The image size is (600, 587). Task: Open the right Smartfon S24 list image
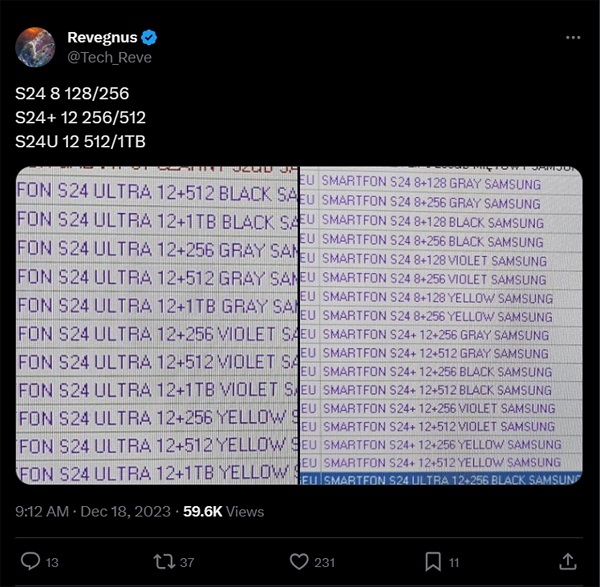point(441,325)
